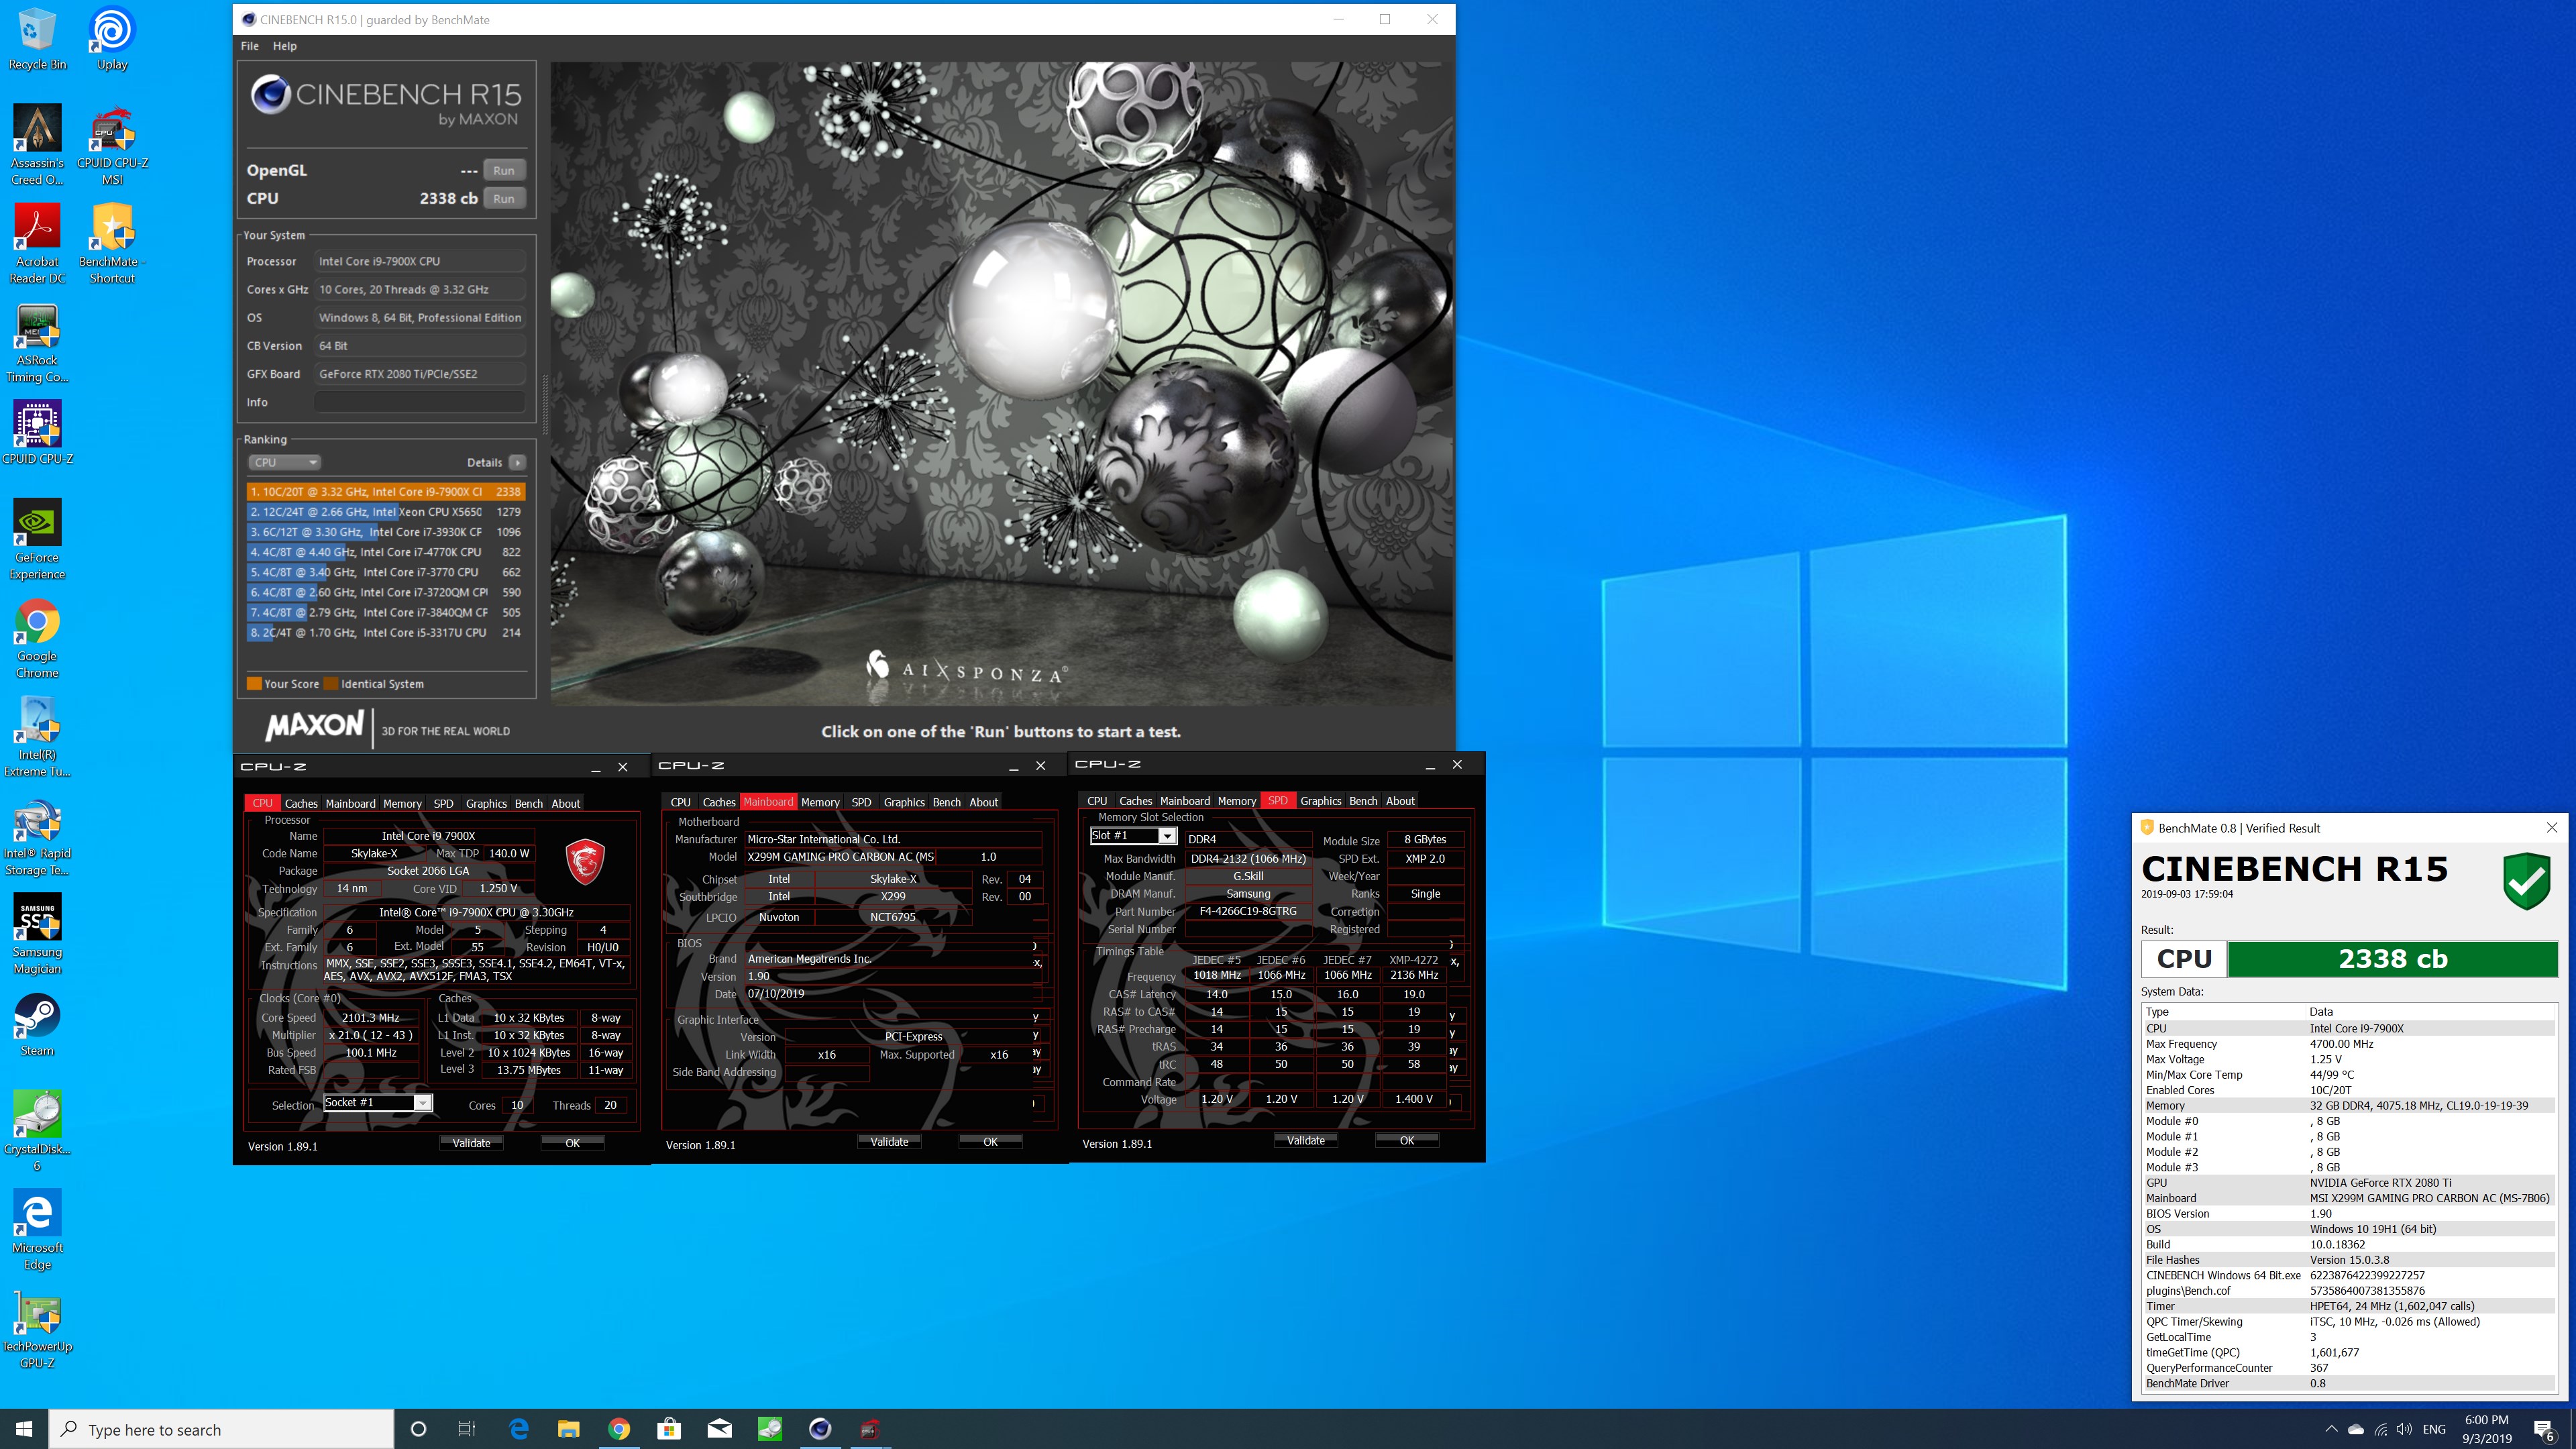
Task: Open Microsoft Store taskbar icon
Action: click(x=669, y=1429)
